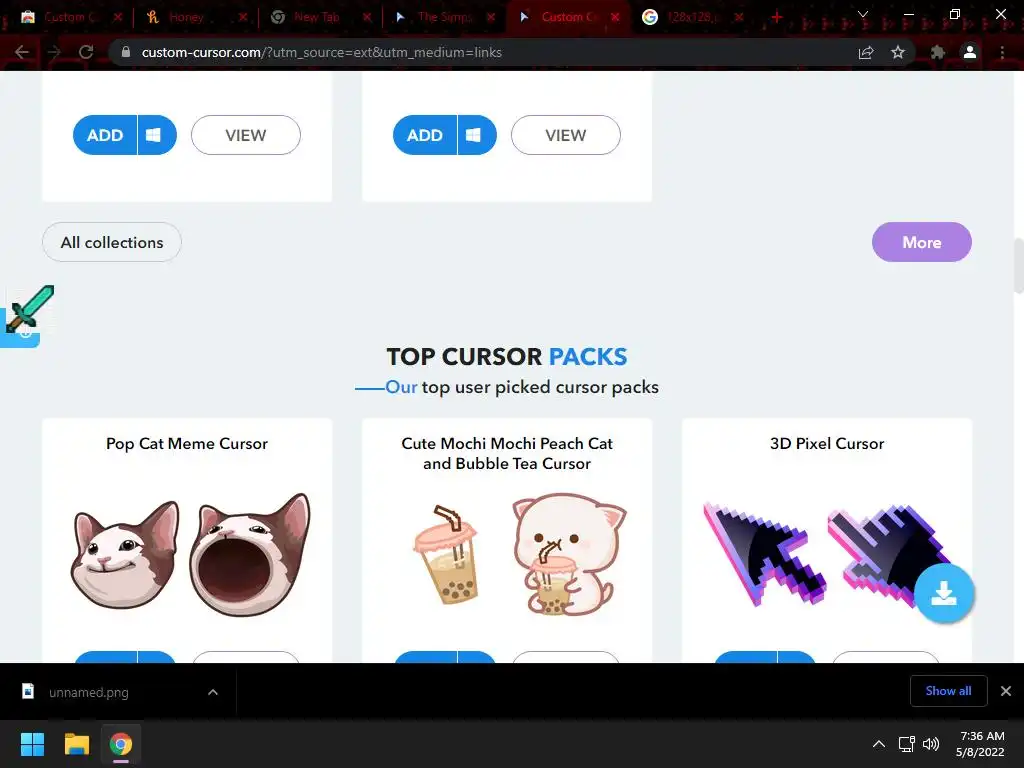Click the Mochi Peach Cat bubble tea image
1024x768 pixels.
(x=520, y=554)
